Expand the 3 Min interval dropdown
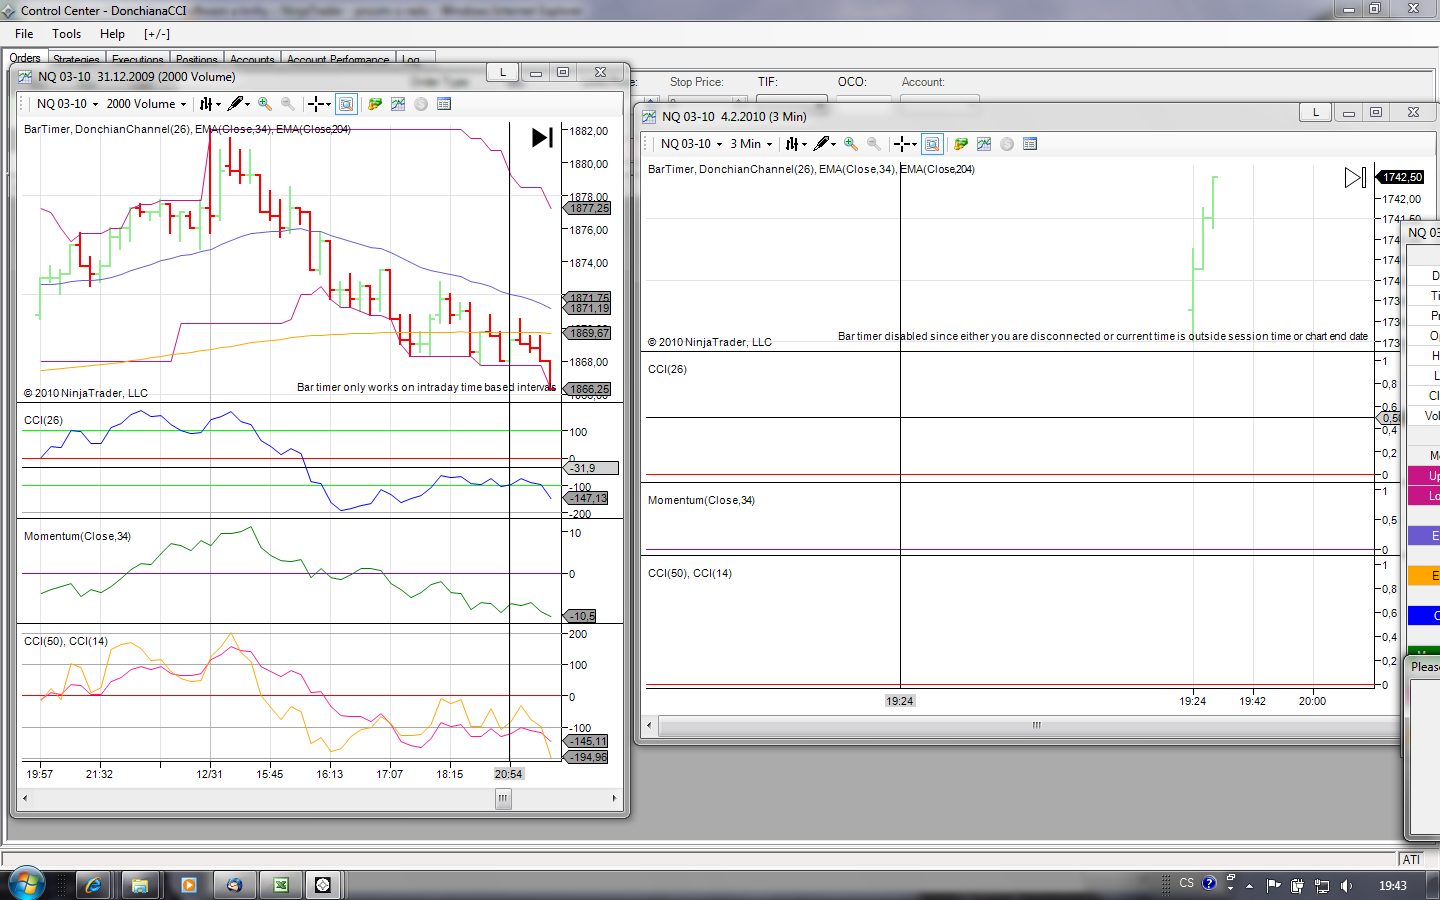This screenshot has width=1440, height=900. (x=751, y=144)
